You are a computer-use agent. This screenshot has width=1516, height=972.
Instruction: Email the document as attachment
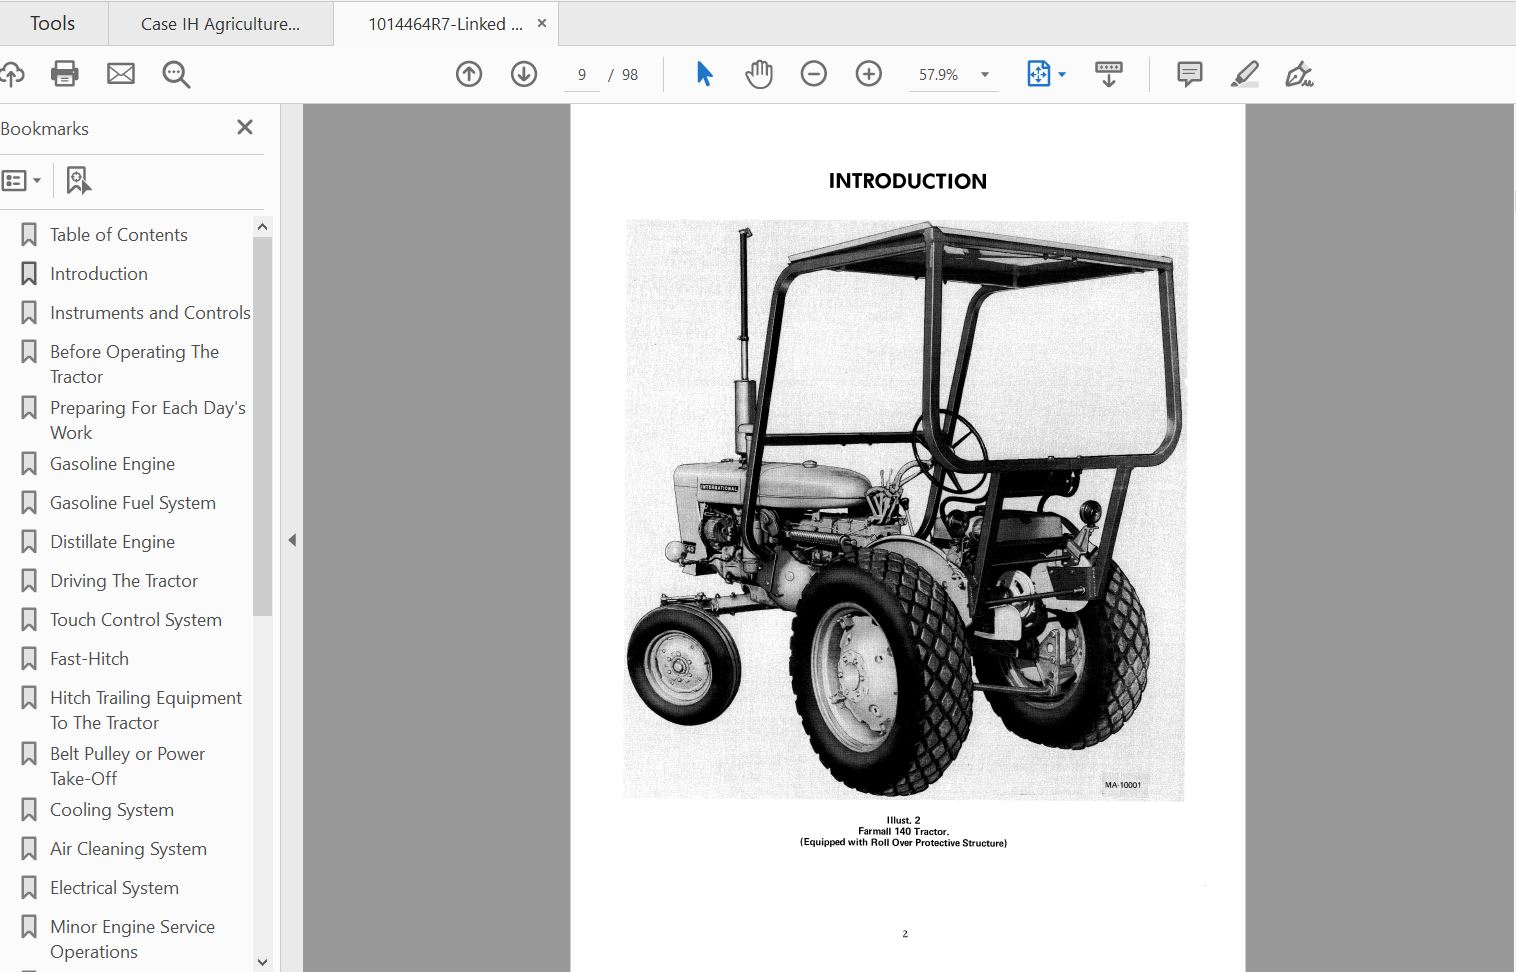[x=121, y=73]
